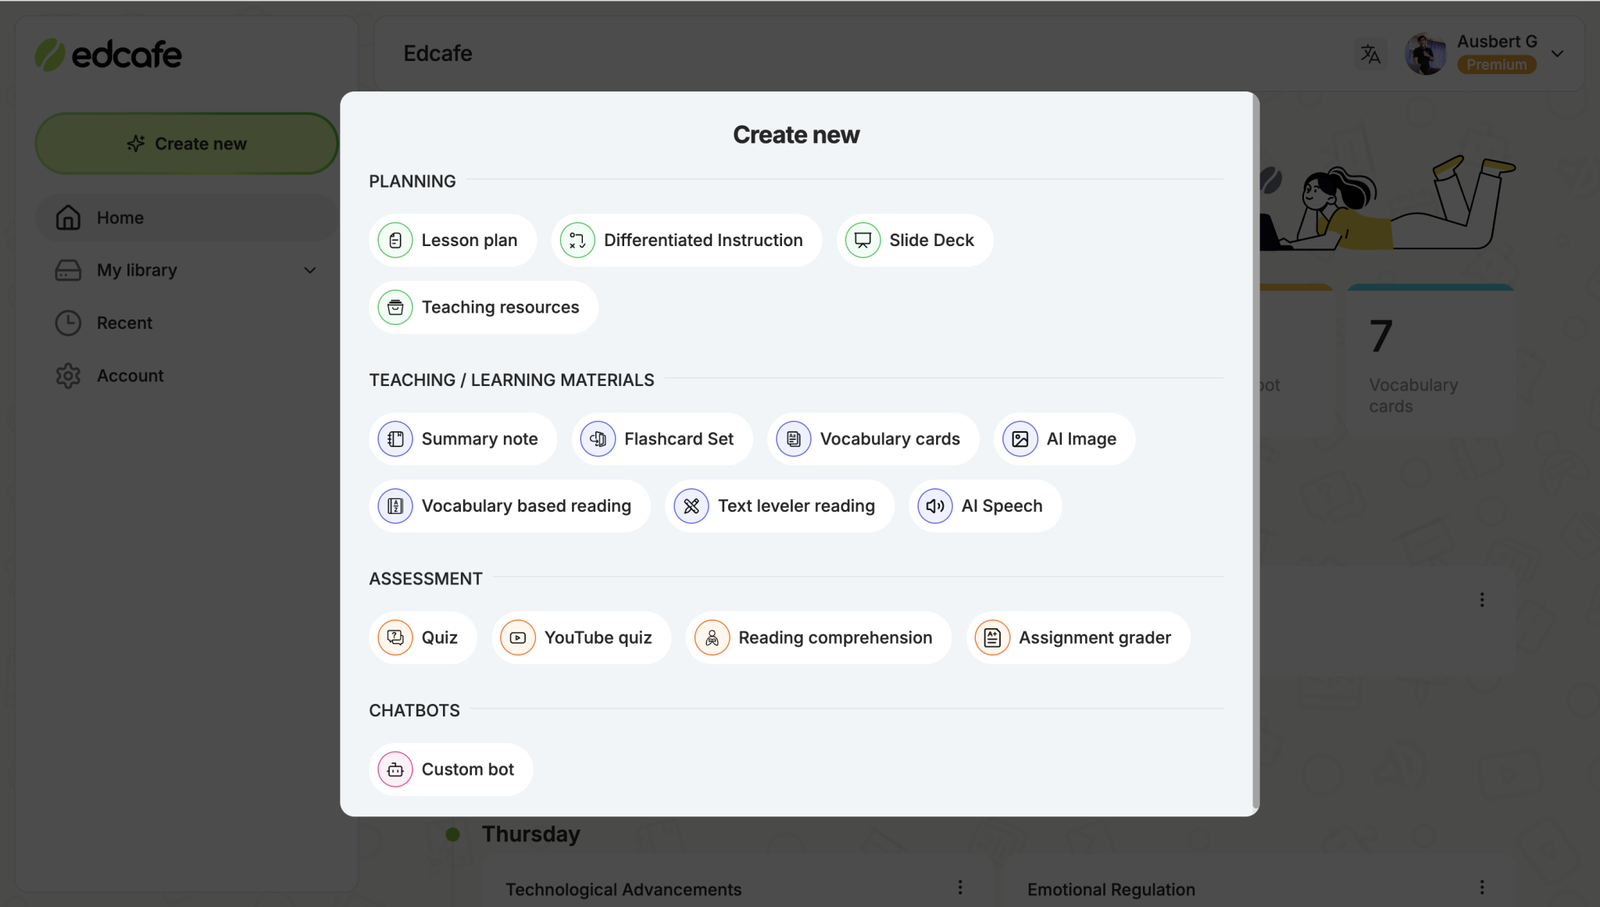
Task: Open the language translation icon
Action: (1370, 54)
